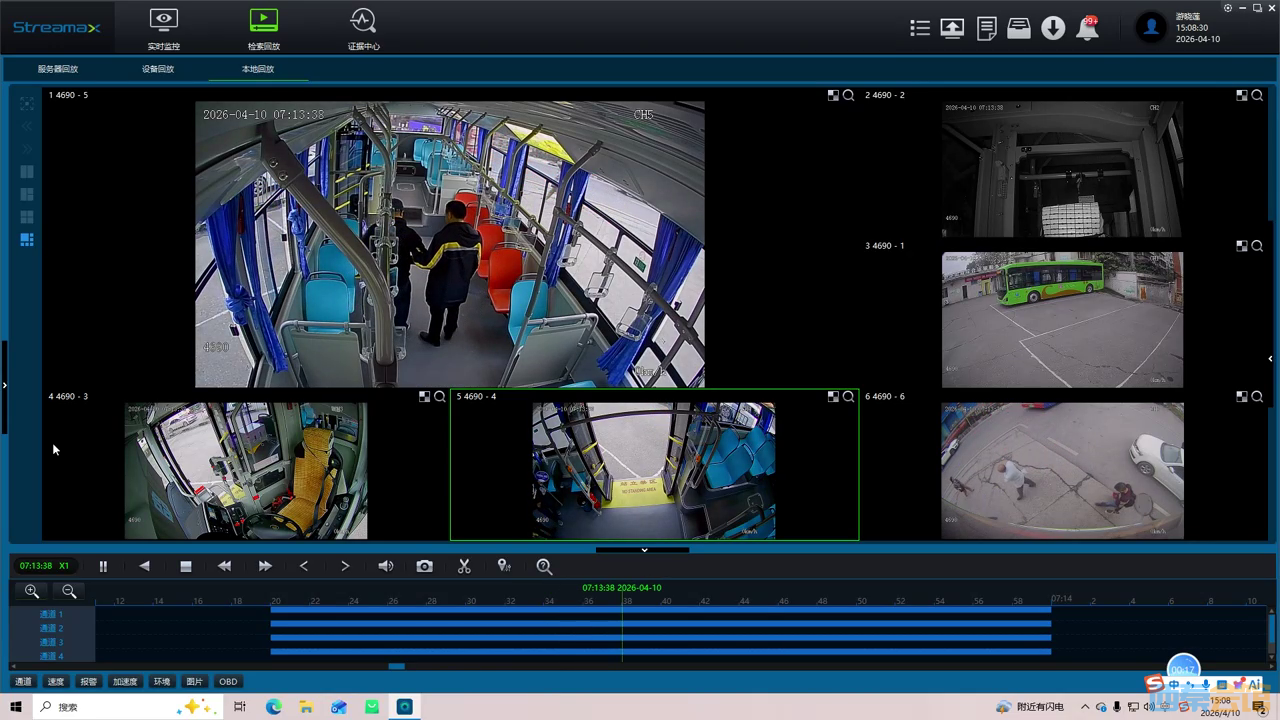Image resolution: width=1280 pixels, height=720 pixels.
Task: Switch to 服务器回放 tab
Action: [58, 69]
